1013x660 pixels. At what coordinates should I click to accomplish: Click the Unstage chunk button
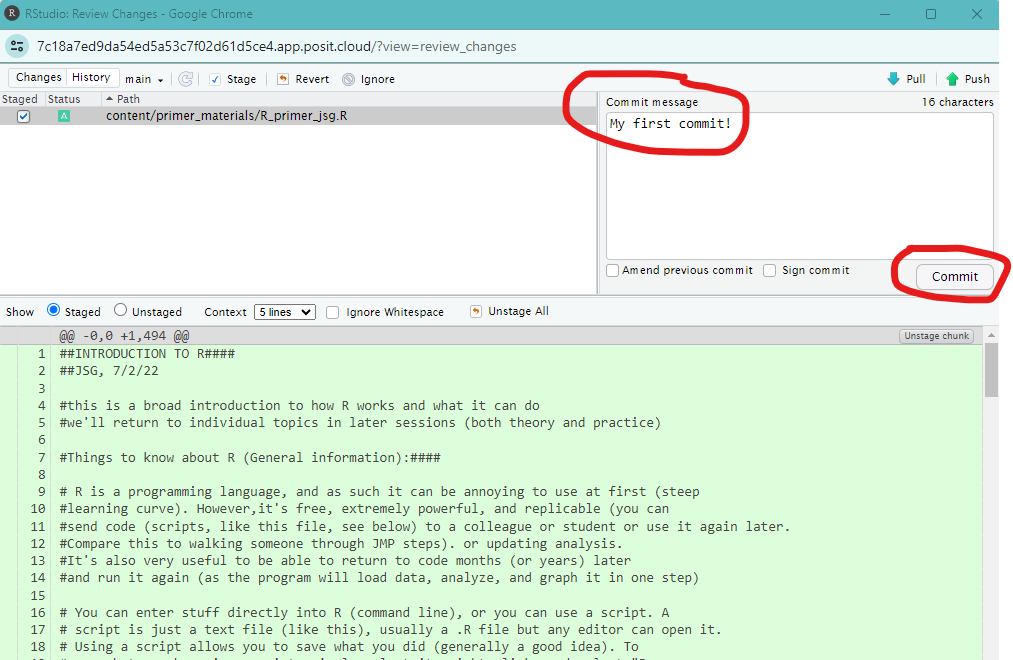pos(935,335)
